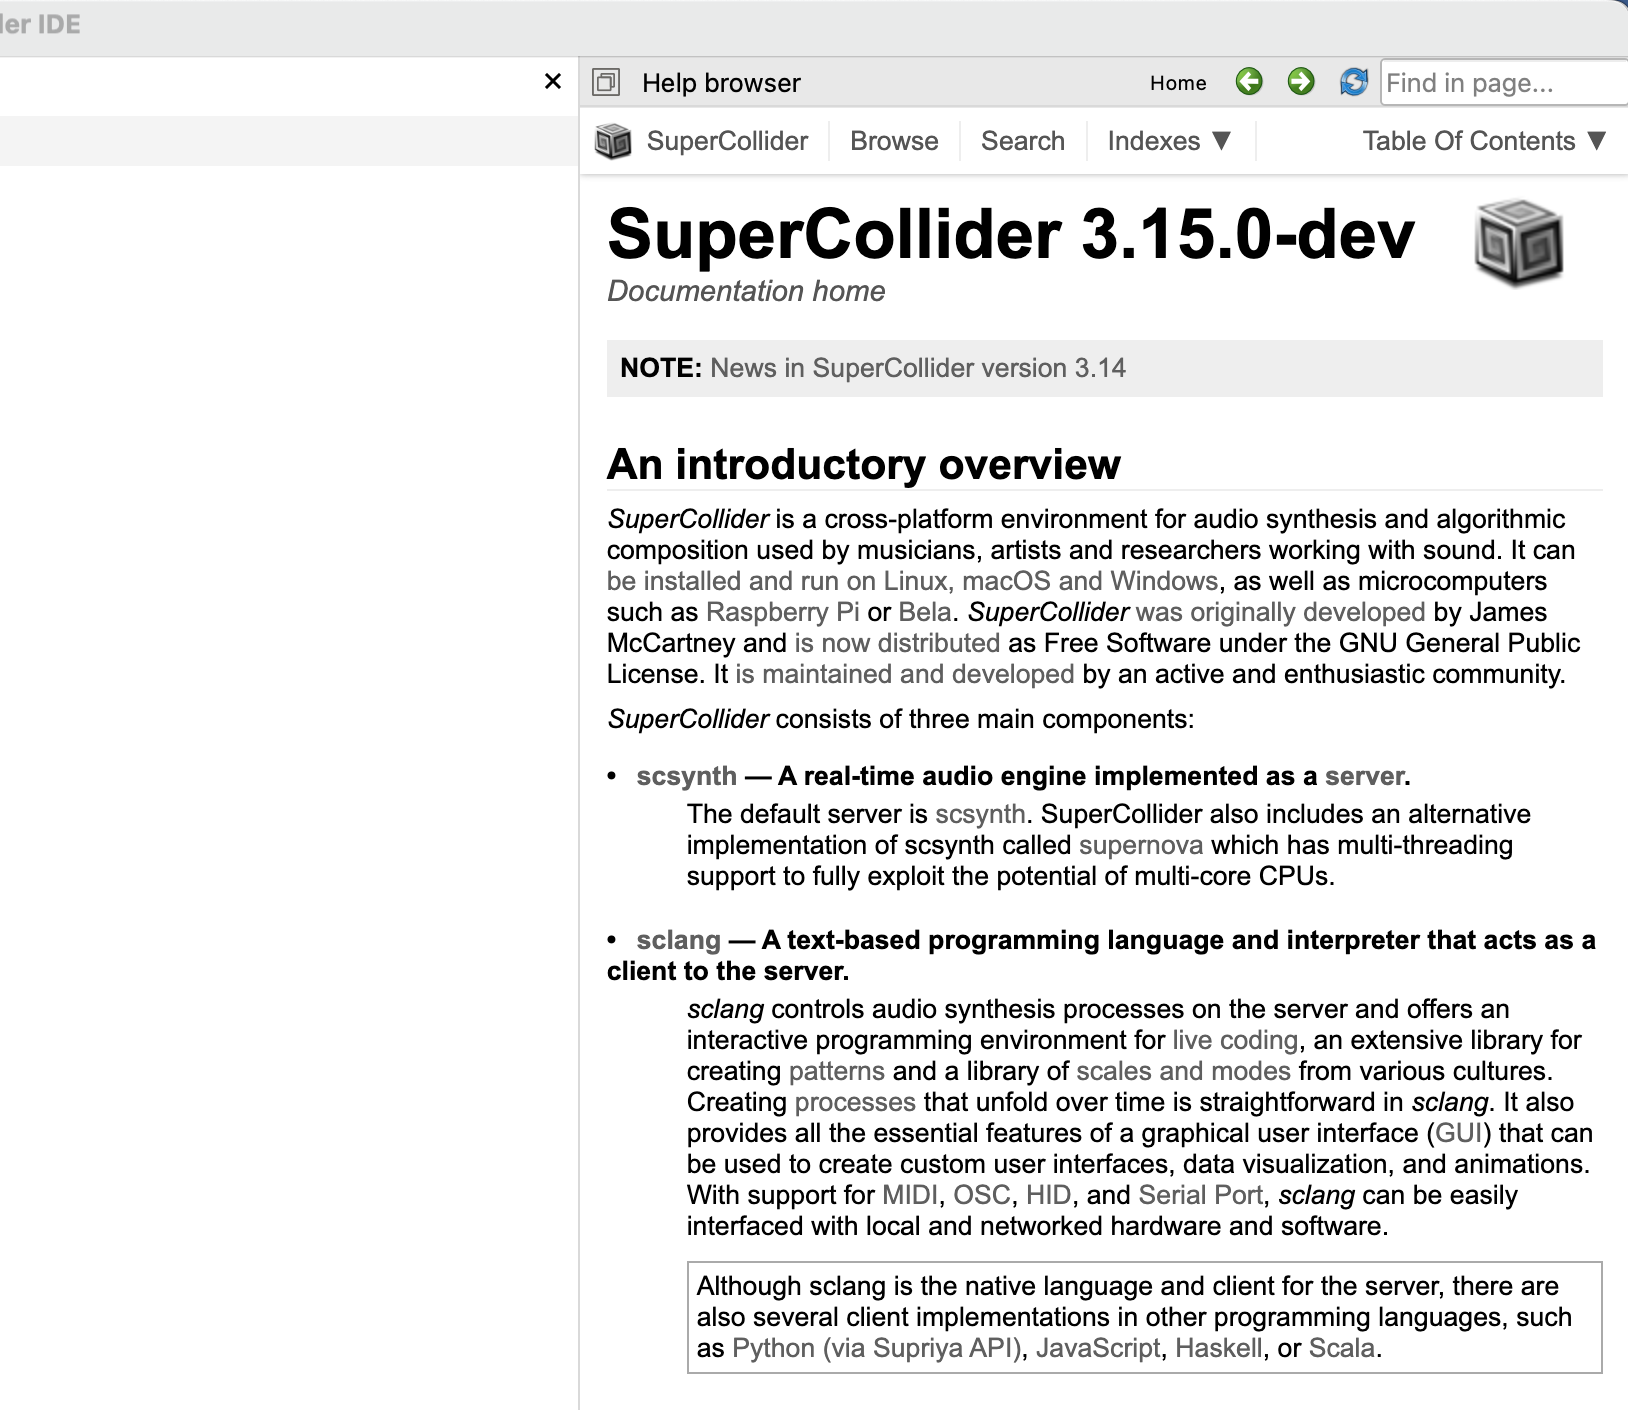Follow the 'is now distributed' link
Viewport: 1628px width, 1410px height.
(x=897, y=643)
